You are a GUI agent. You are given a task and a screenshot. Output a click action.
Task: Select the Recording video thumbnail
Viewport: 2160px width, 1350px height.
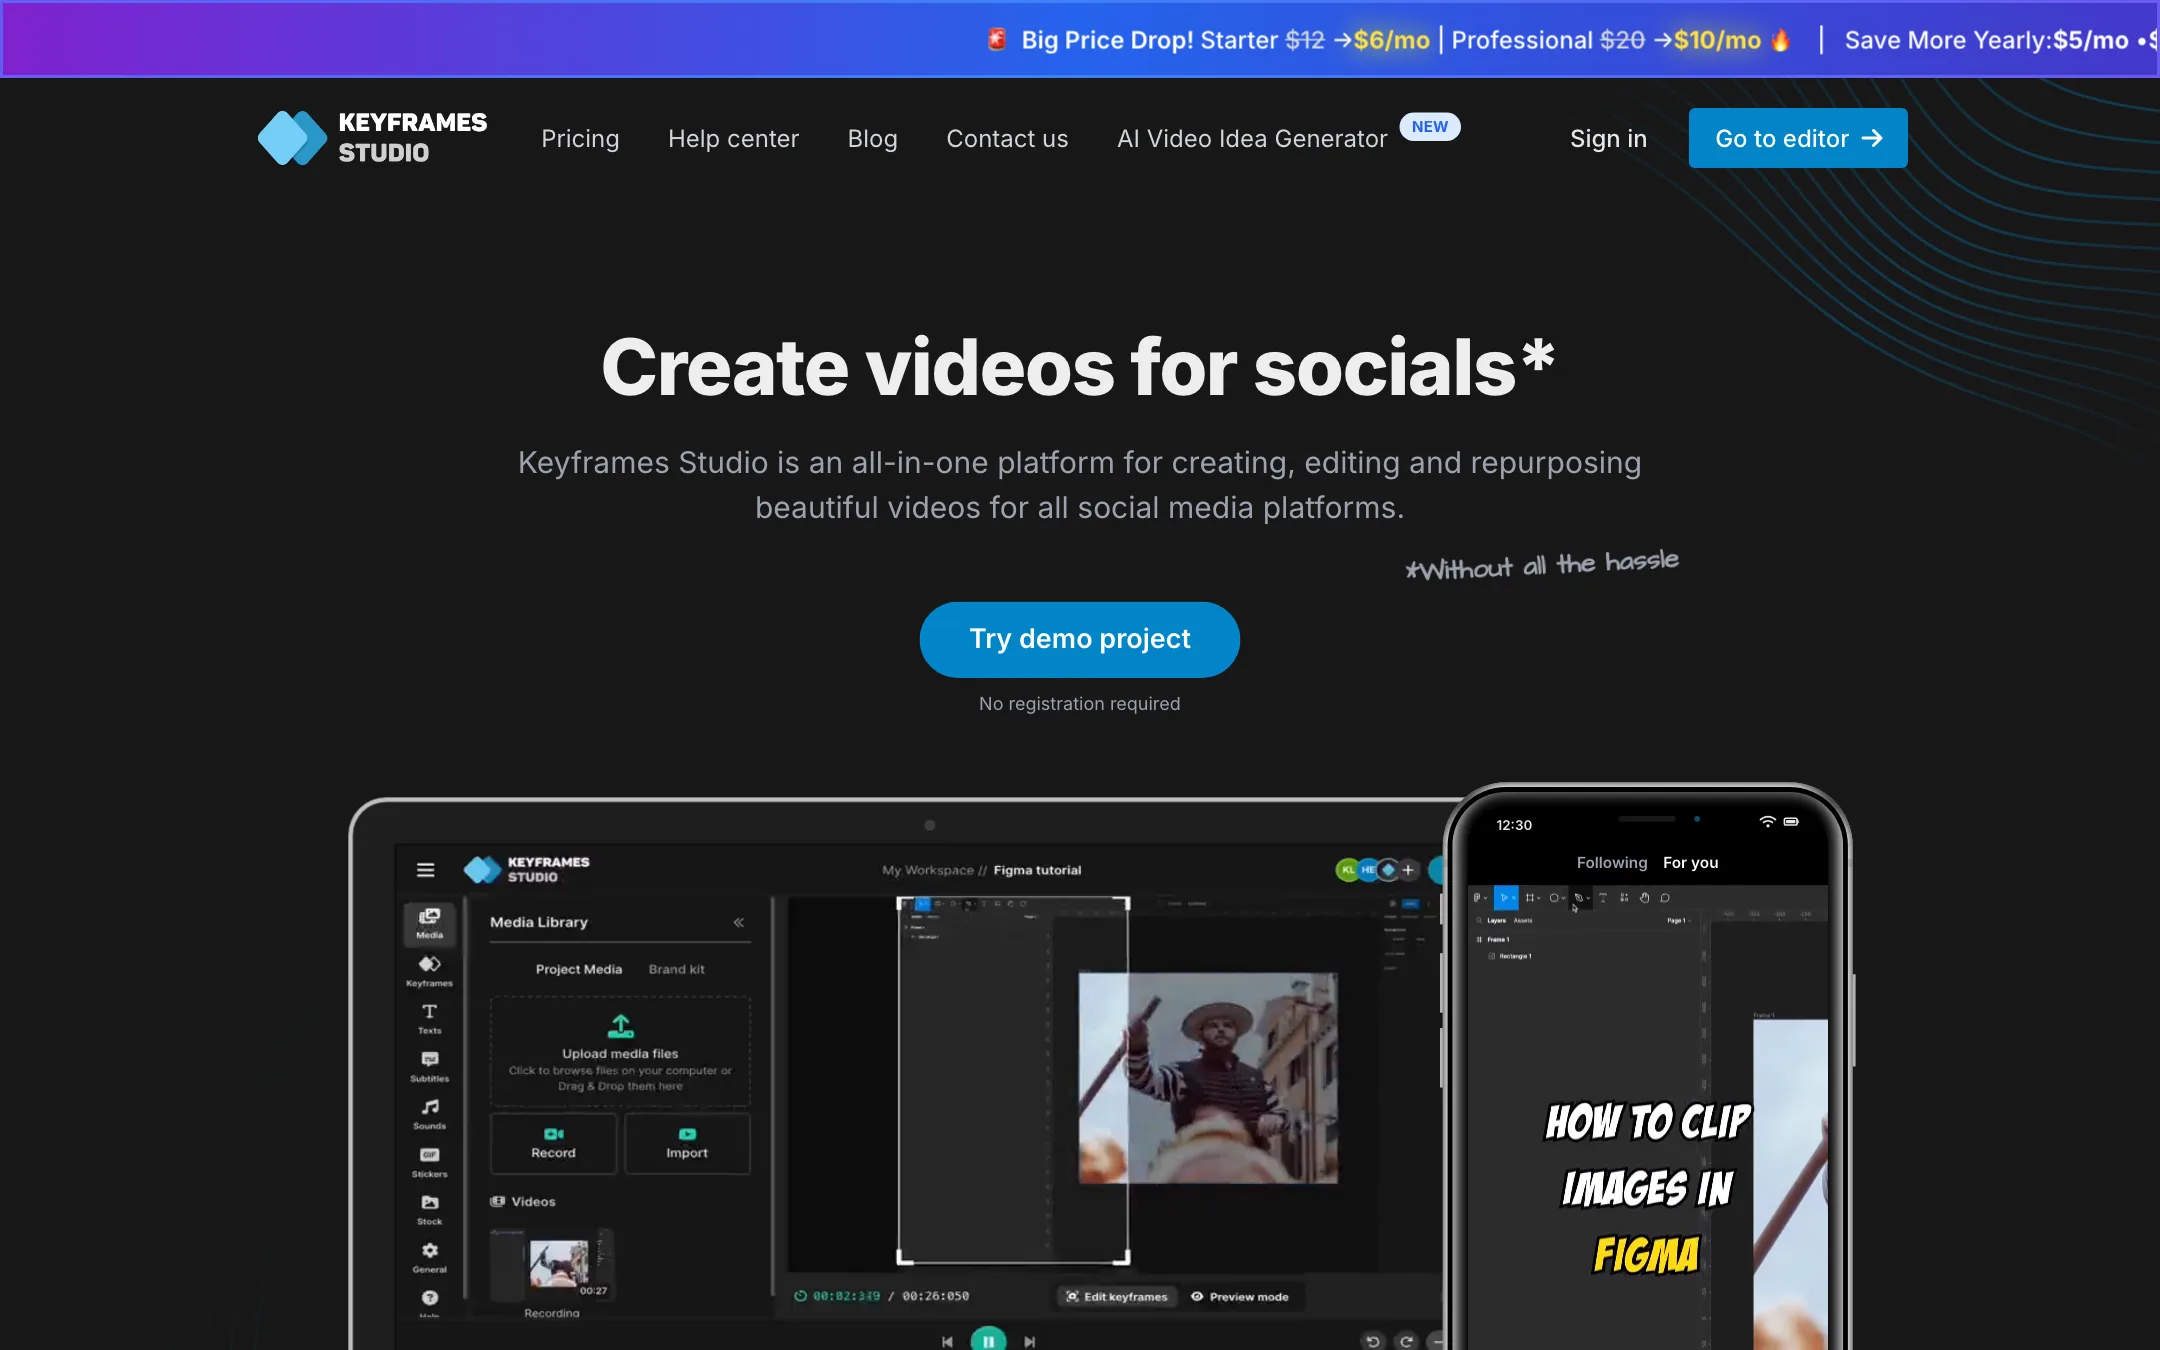(552, 1264)
